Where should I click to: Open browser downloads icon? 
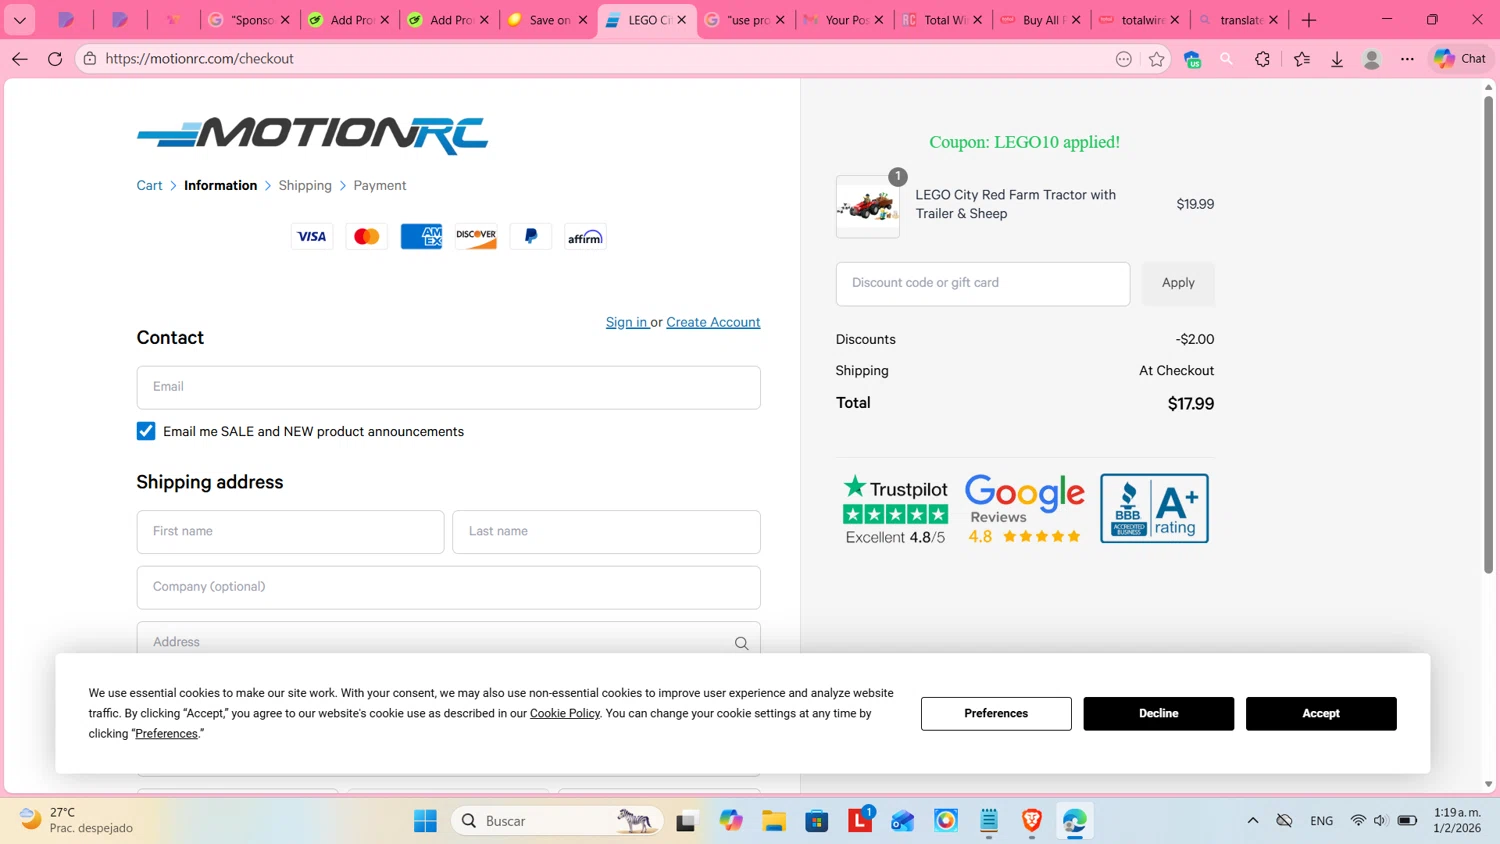tap(1337, 59)
